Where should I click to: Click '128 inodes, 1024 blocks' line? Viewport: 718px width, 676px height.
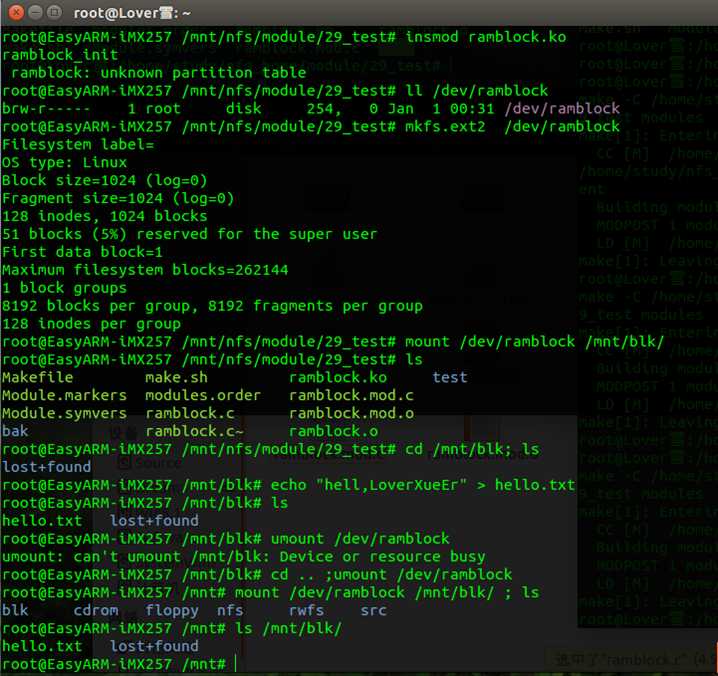[104, 216]
